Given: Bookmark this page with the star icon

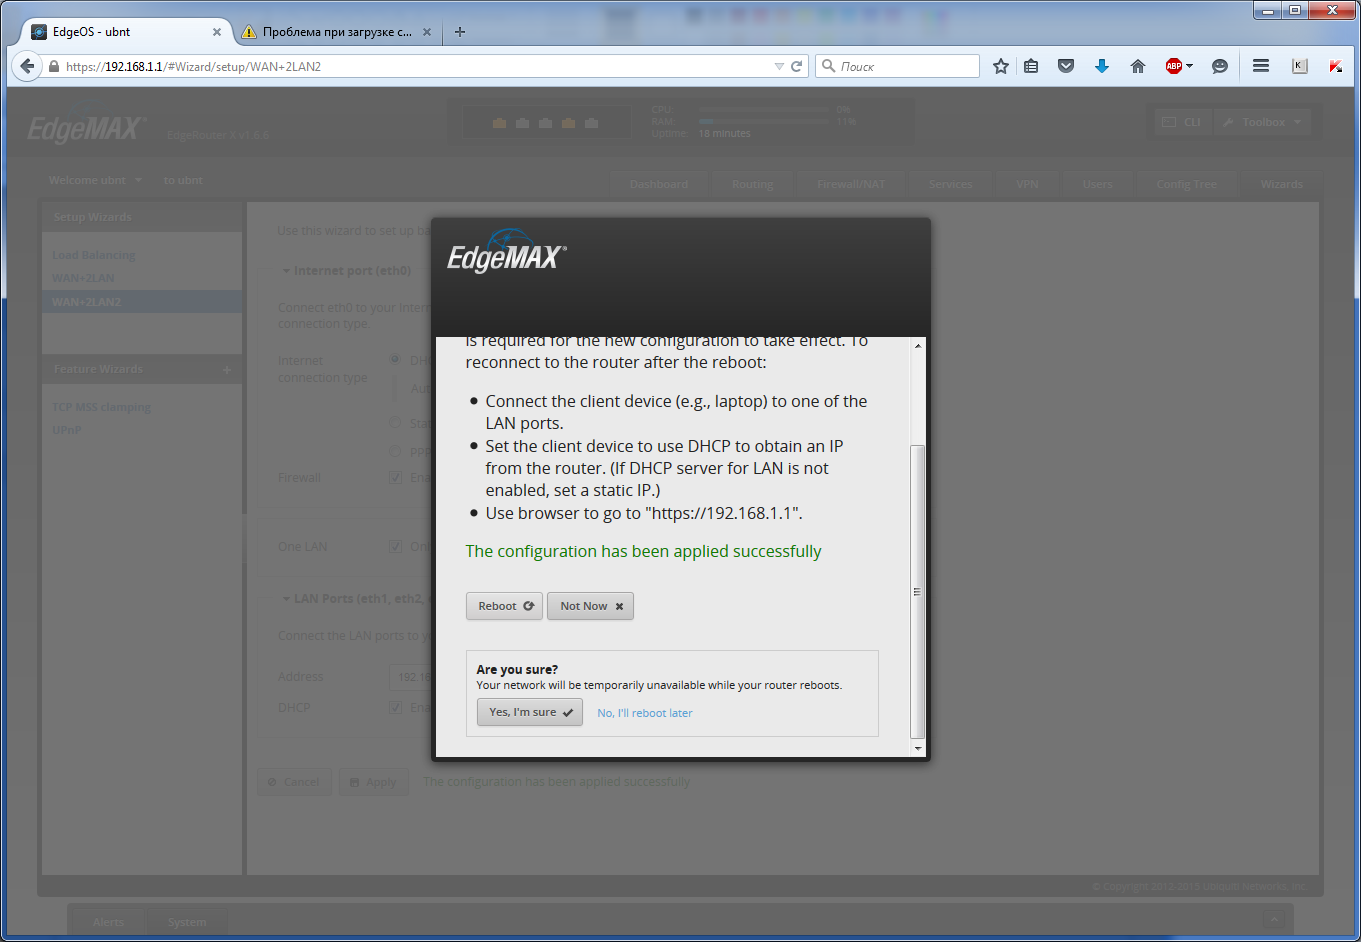Looking at the screenshot, I should coord(1000,66).
